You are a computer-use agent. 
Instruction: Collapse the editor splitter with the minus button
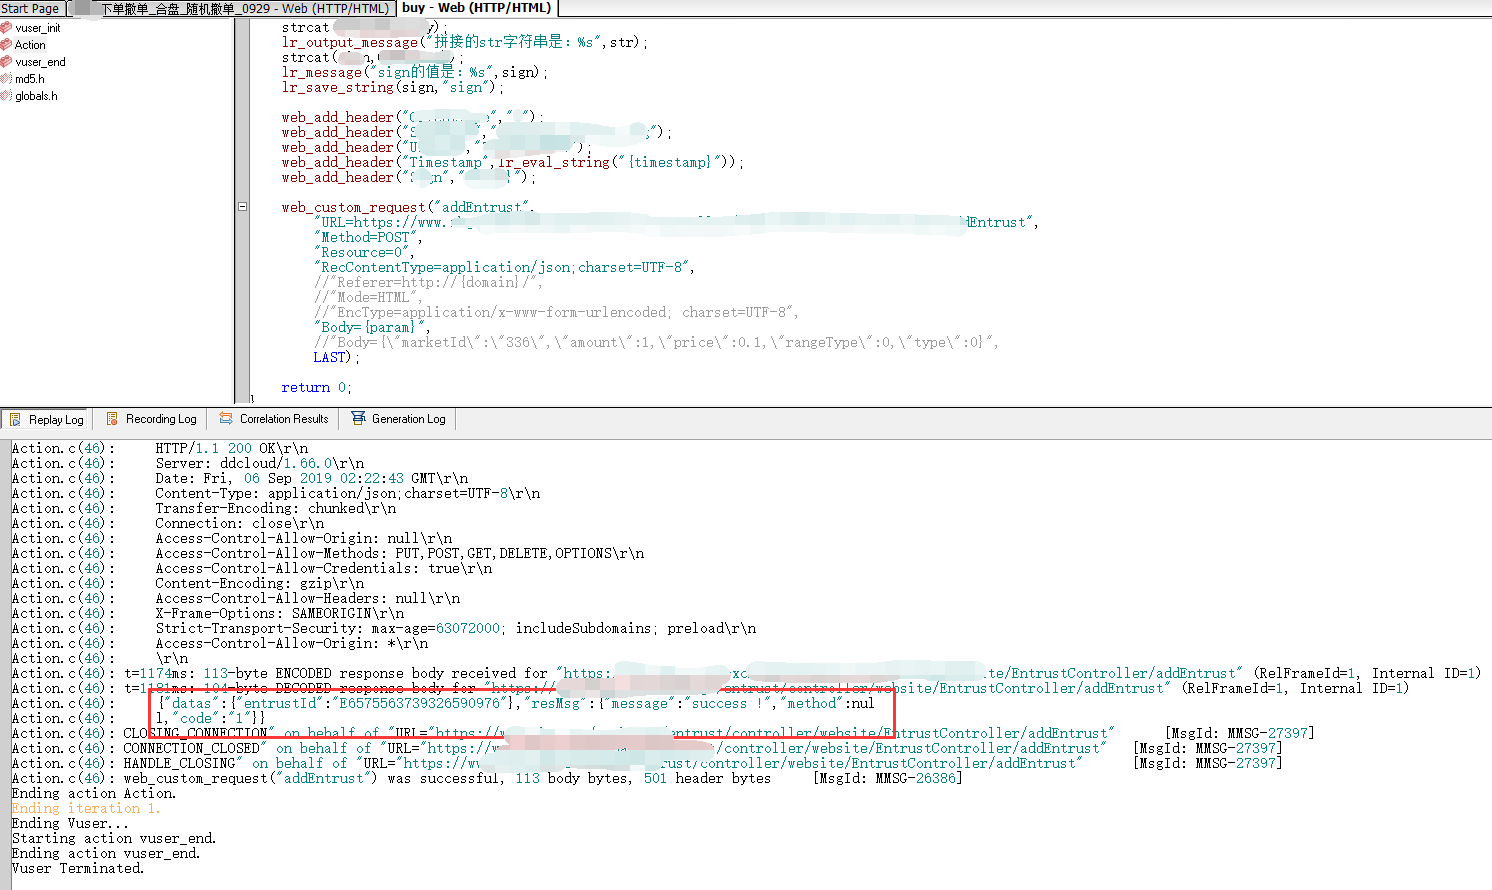(x=243, y=207)
